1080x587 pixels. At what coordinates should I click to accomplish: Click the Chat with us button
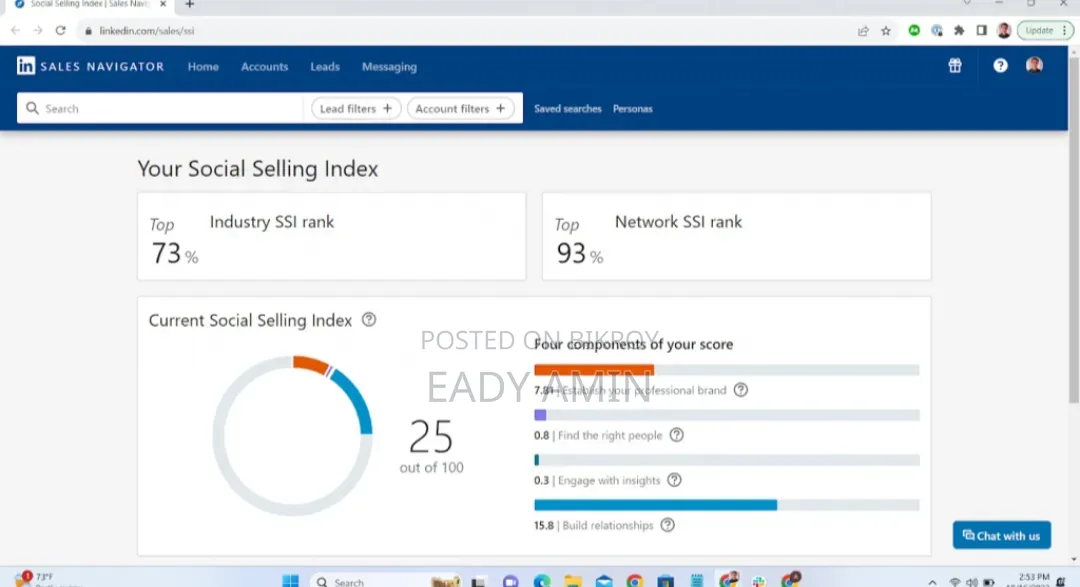pyautogui.click(x=1001, y=535)
